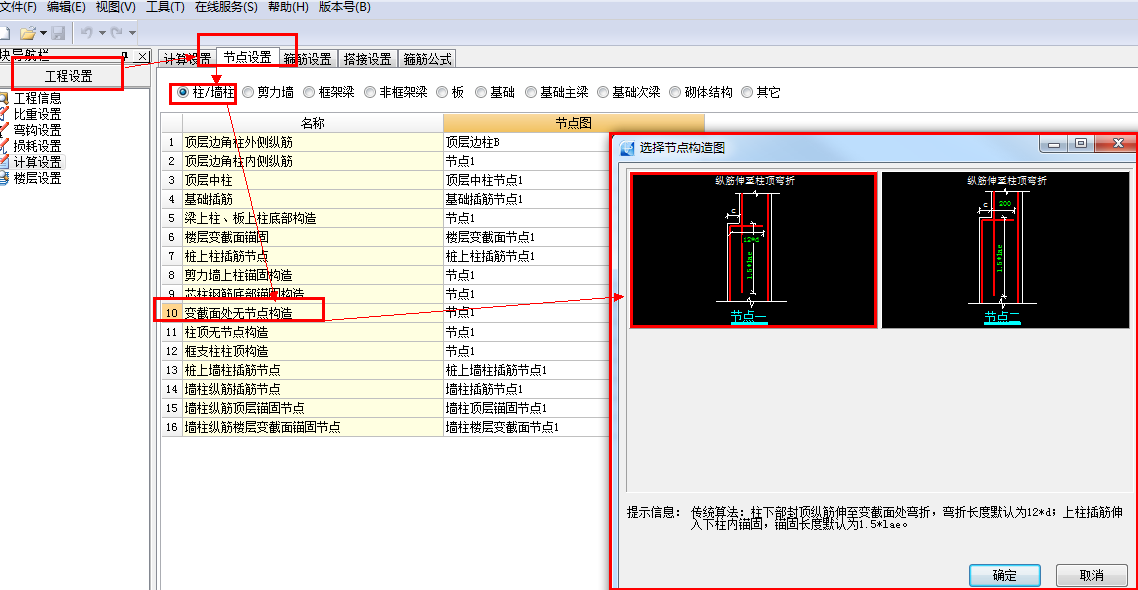Screen dimensions: 1138x590
Task: Open the 帮助(H) menu
Action: click(288, 7)
